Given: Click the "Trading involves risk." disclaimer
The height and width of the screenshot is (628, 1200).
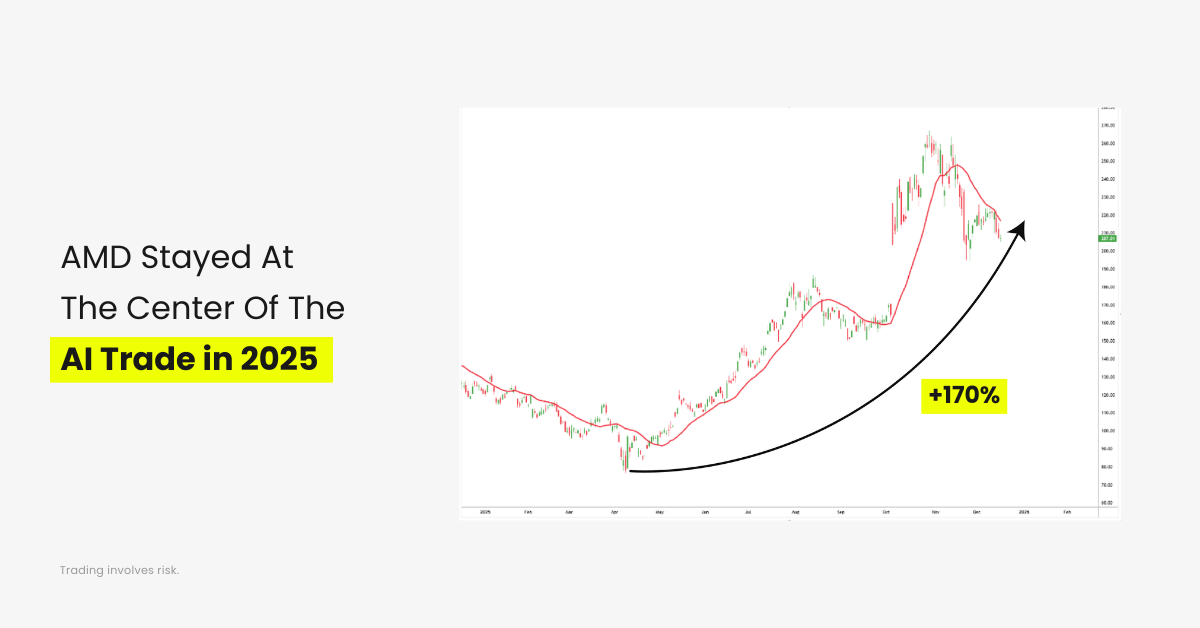Looking at the screenshot, I should [119, 570].
